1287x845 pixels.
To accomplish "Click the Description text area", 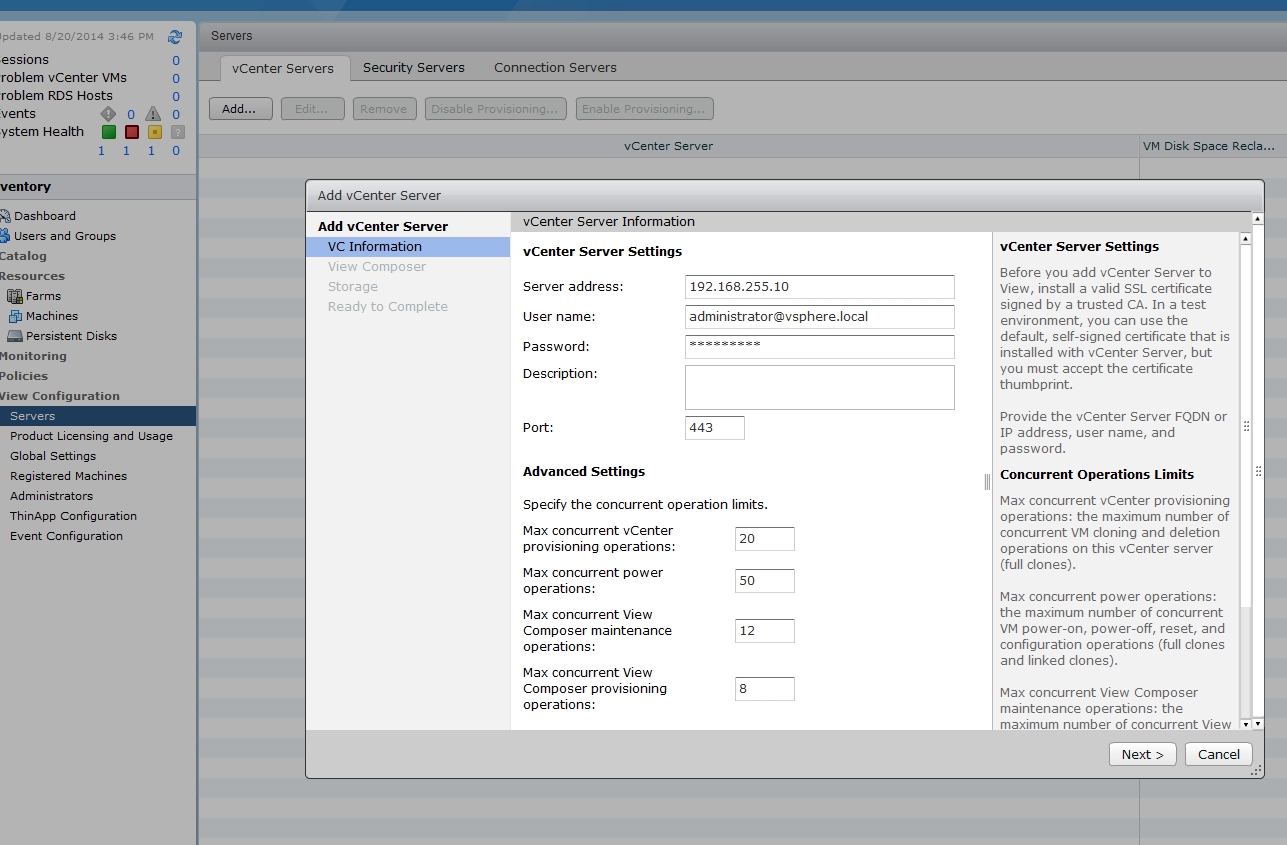I will [x=819, y=387].
